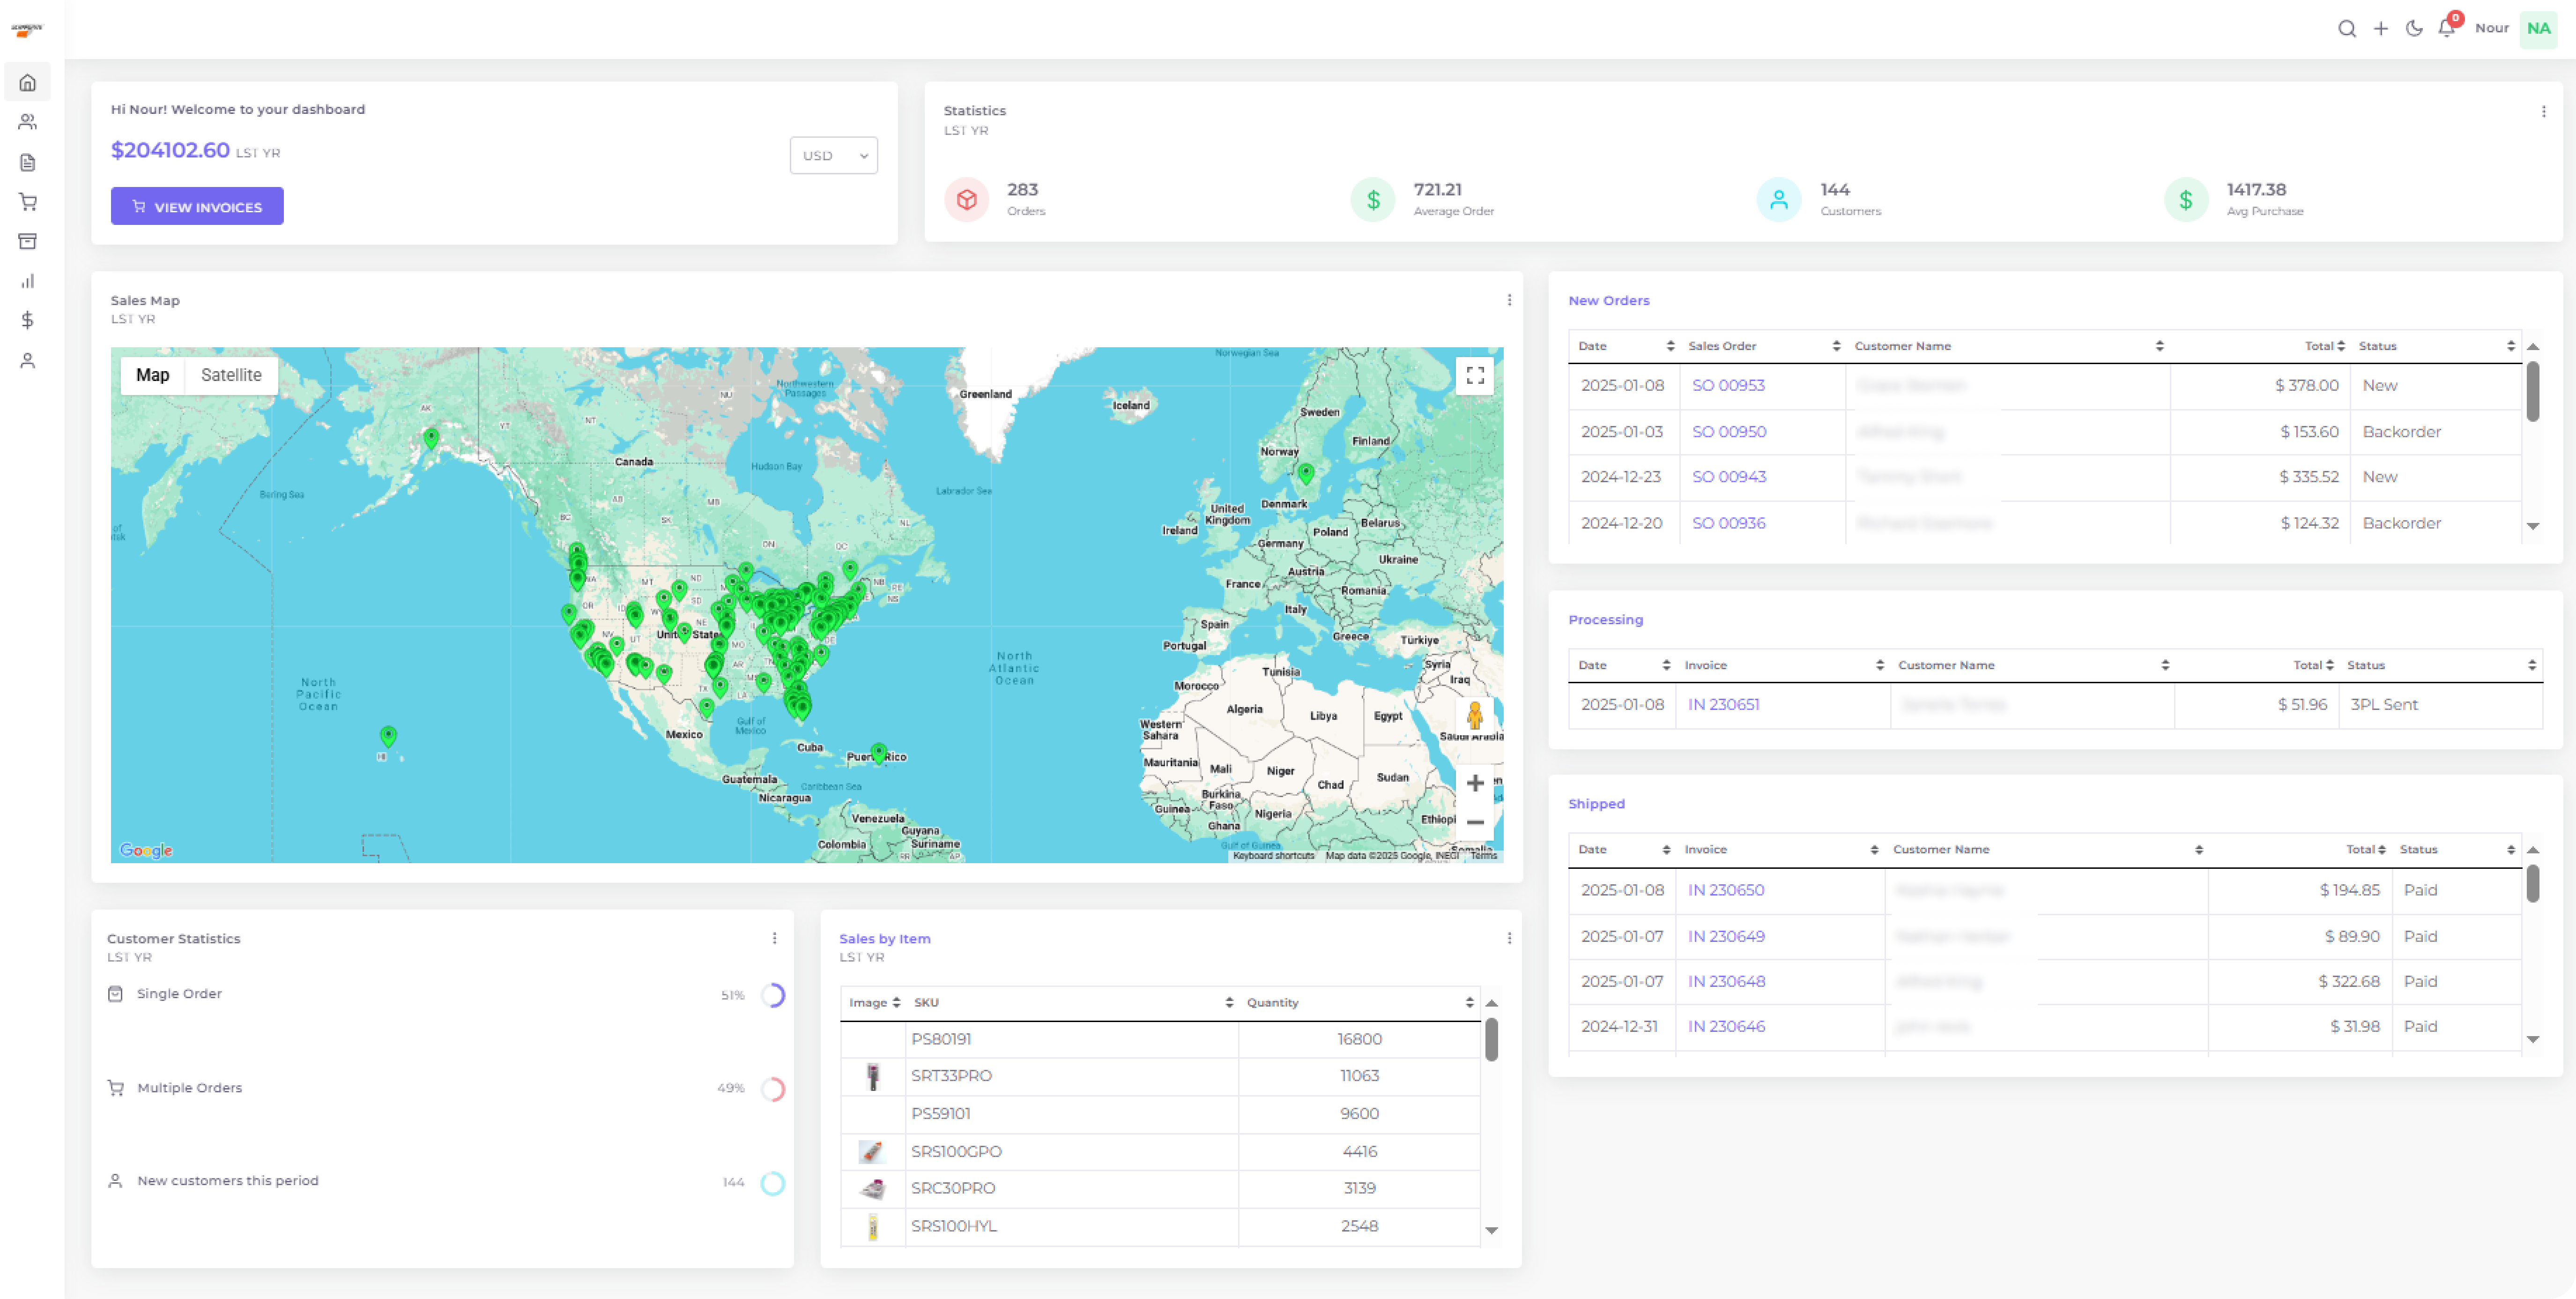Click the SRS100GPO product thumbnail
Viewport: 2576px width, 1299px height.
point(872,1151)
